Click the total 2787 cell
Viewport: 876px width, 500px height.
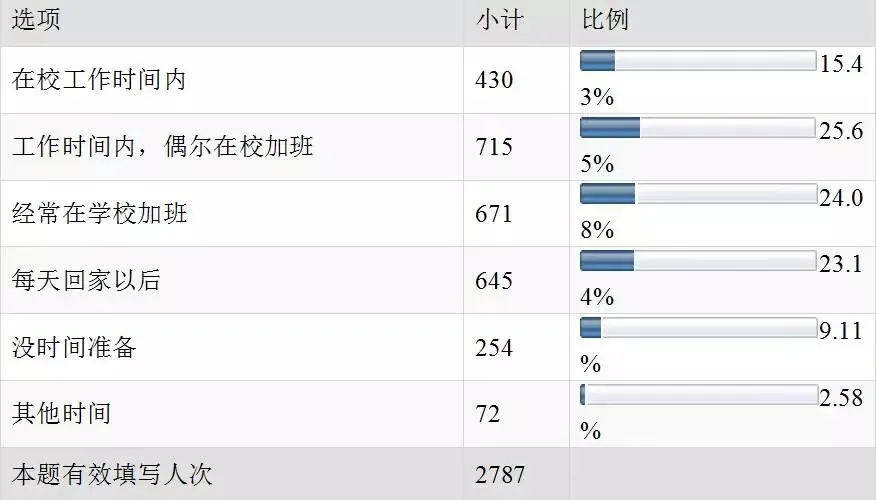point(500,474)
